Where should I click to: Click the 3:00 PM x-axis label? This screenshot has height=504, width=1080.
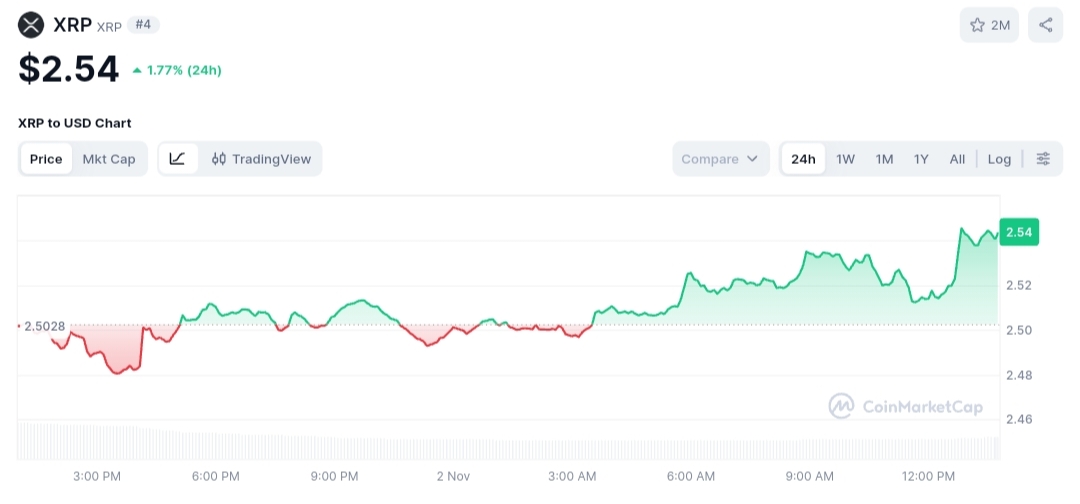[x=96, y=476]
